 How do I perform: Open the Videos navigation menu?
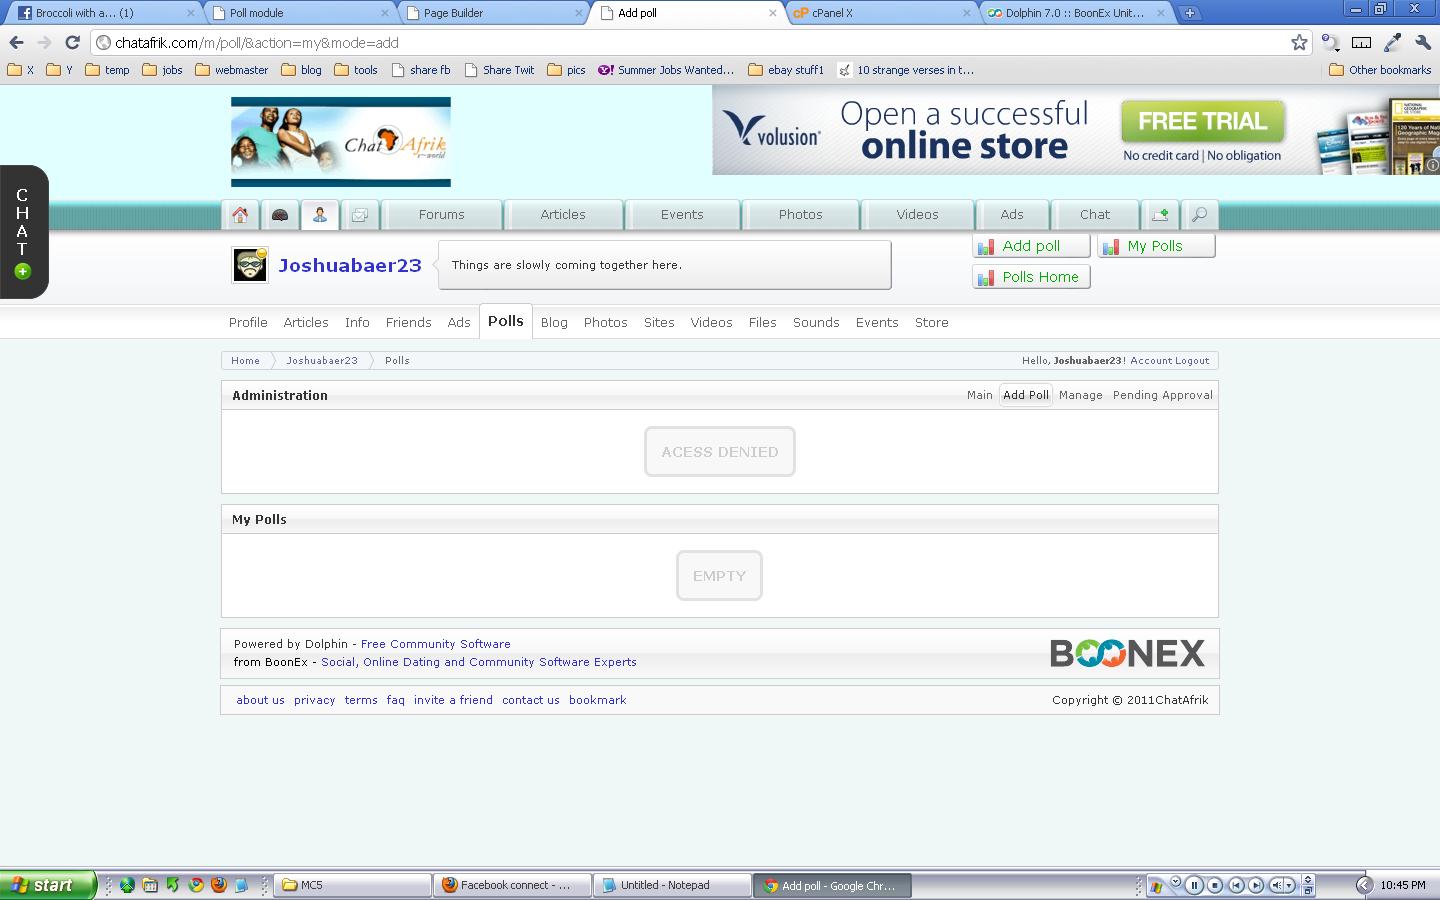917,215
